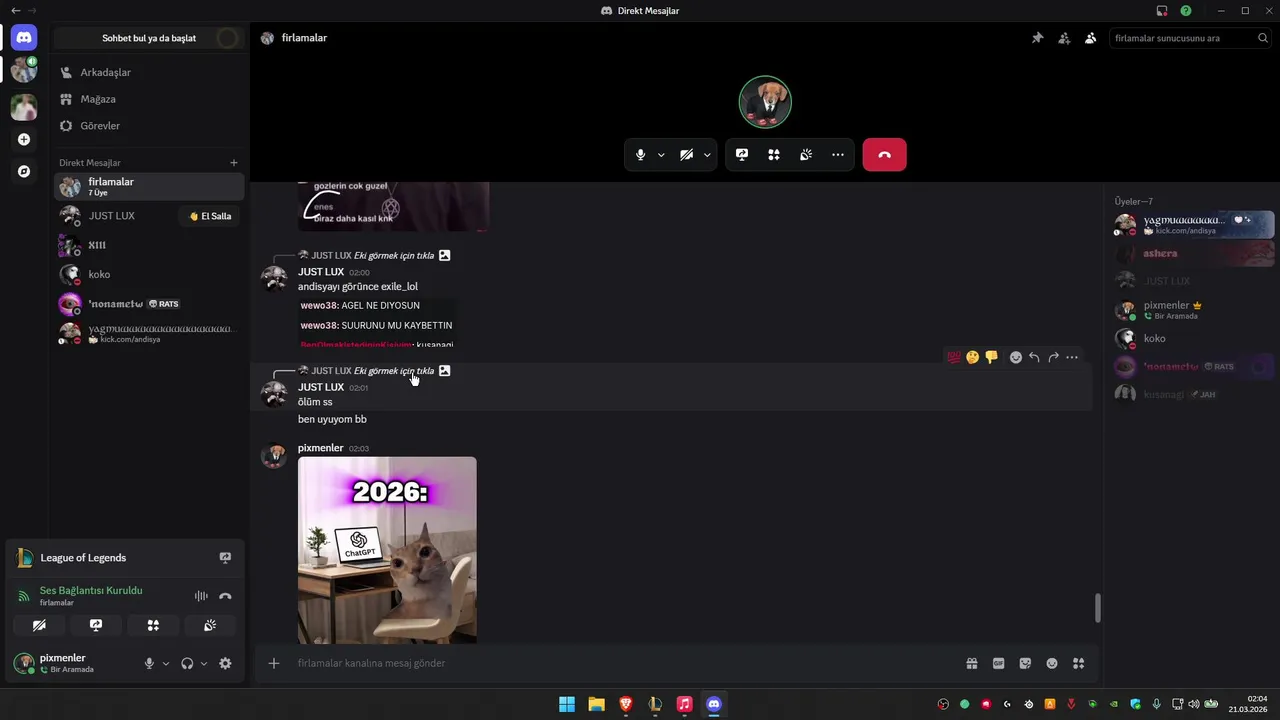Click the pixmenler username in chat
The width and height of the screenshot is (1280, 720).
[x=320, y=448]
